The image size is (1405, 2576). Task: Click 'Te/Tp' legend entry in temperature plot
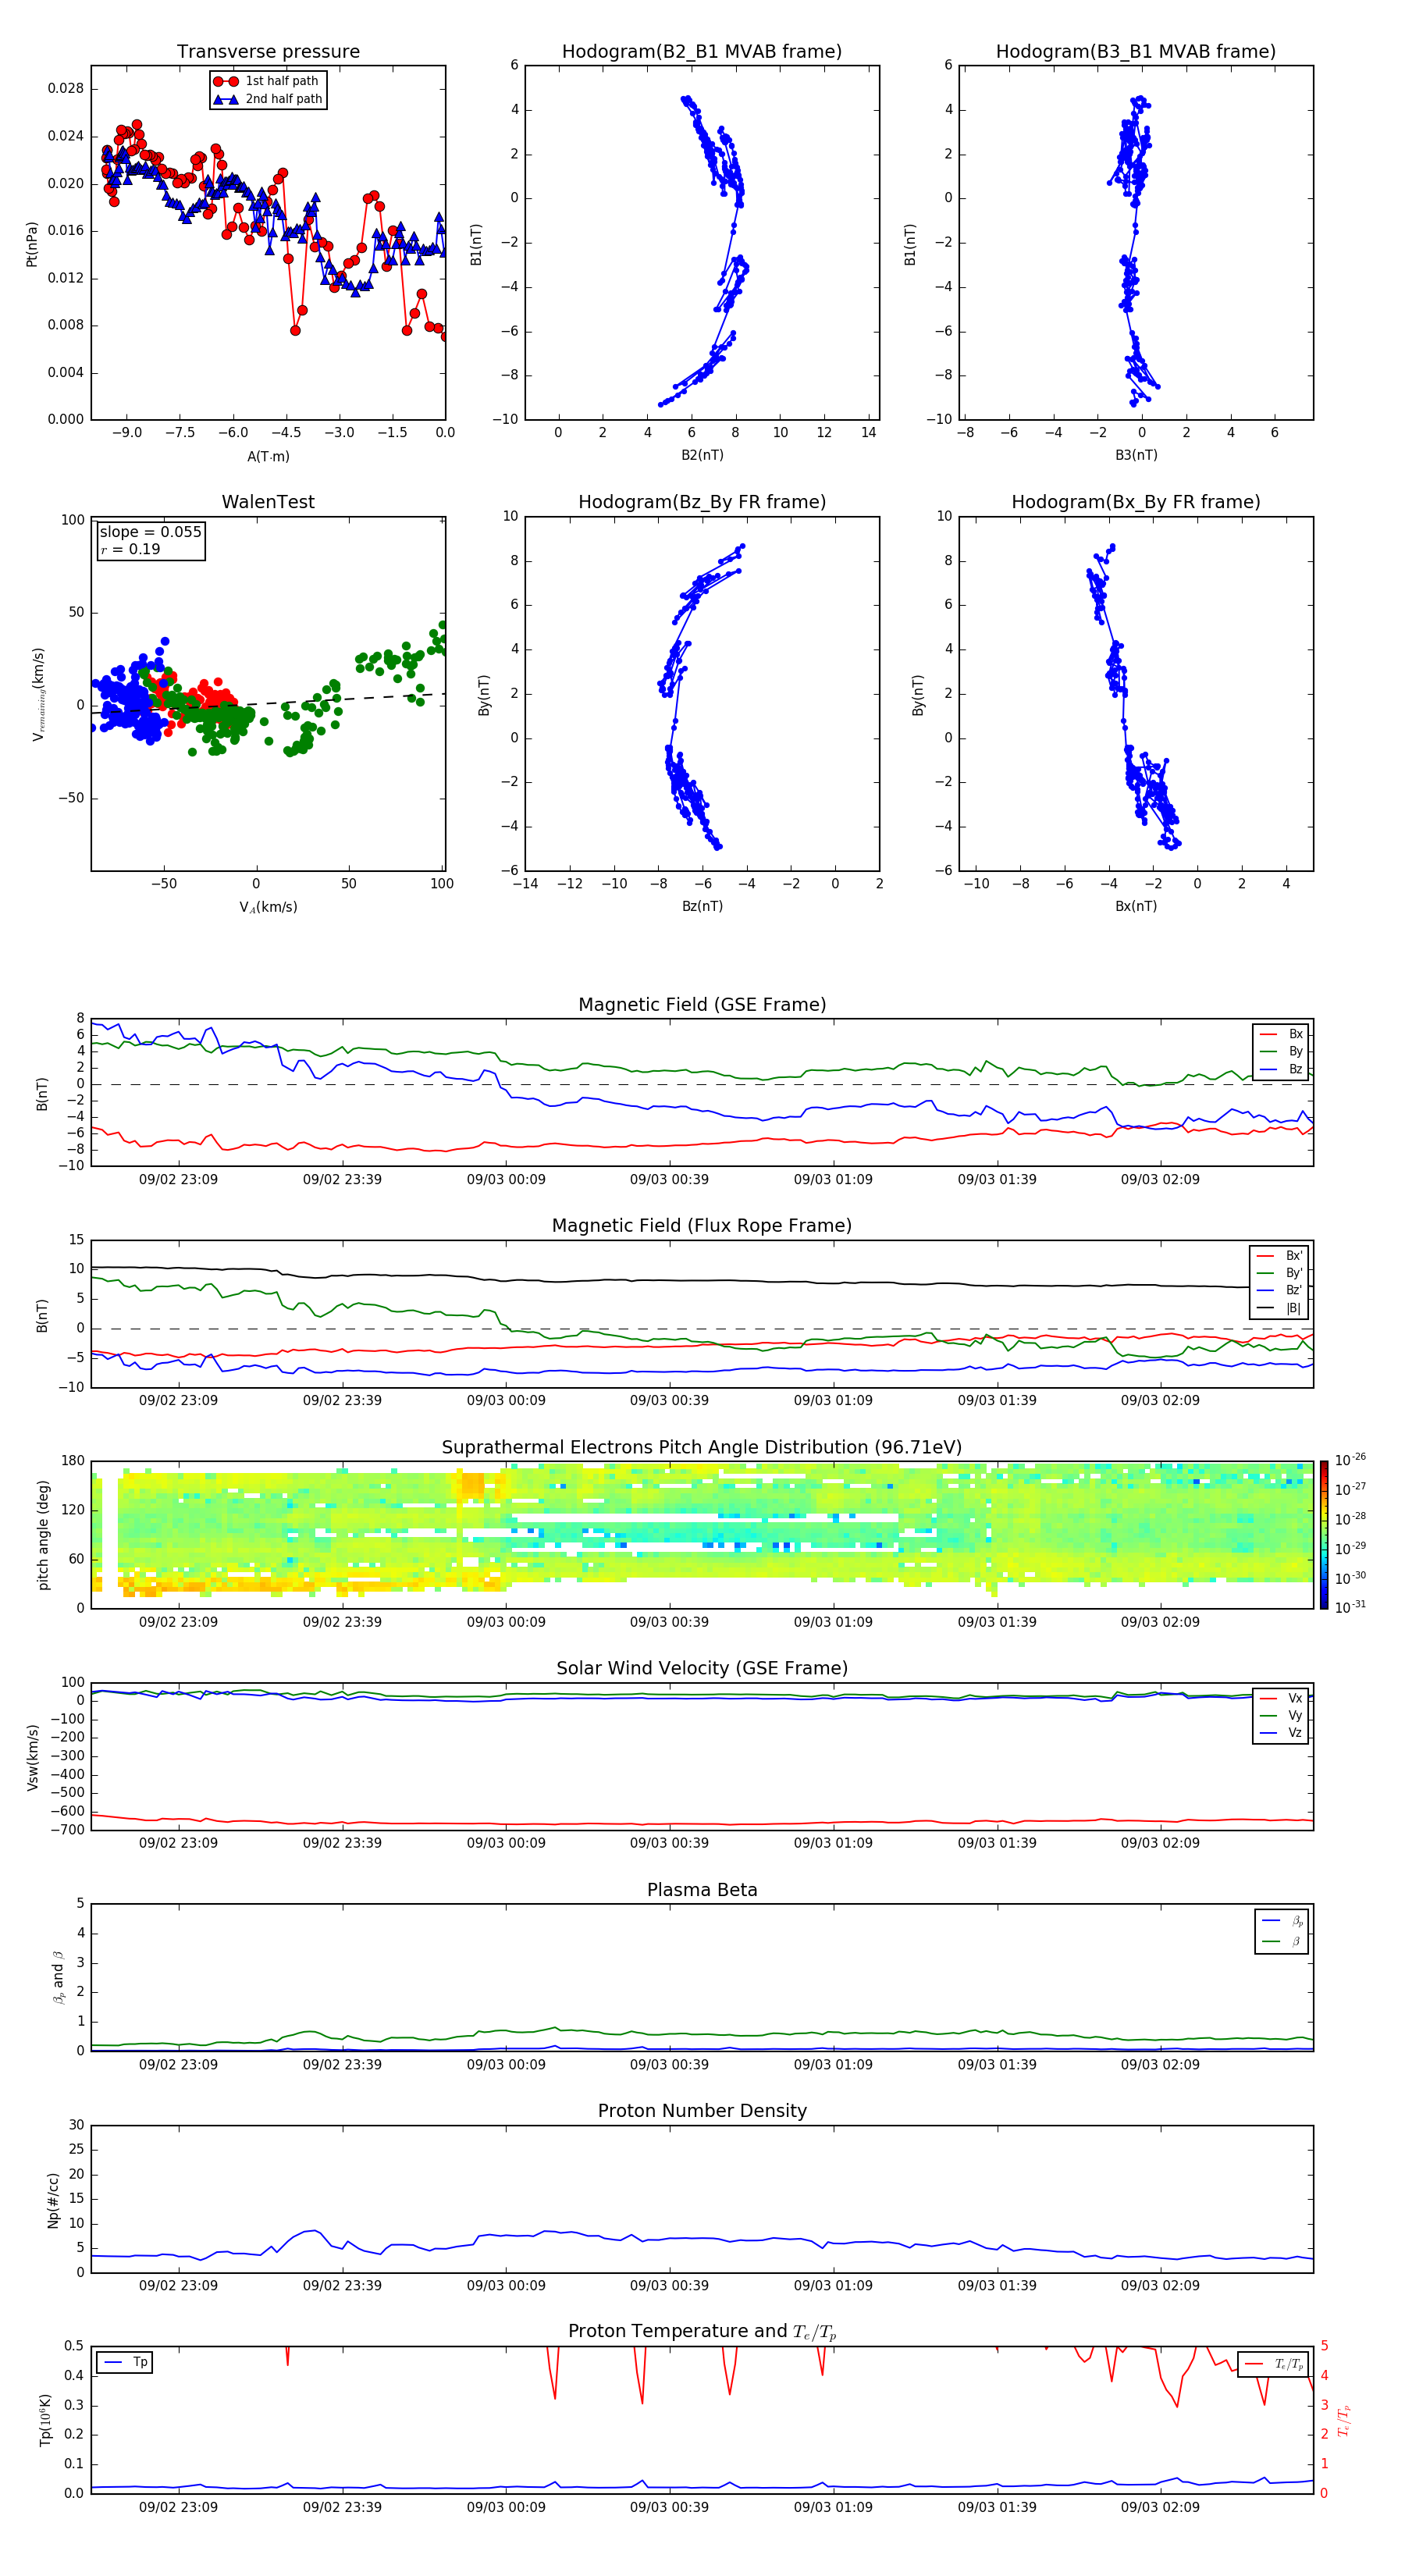[x=1274, y=2364]
